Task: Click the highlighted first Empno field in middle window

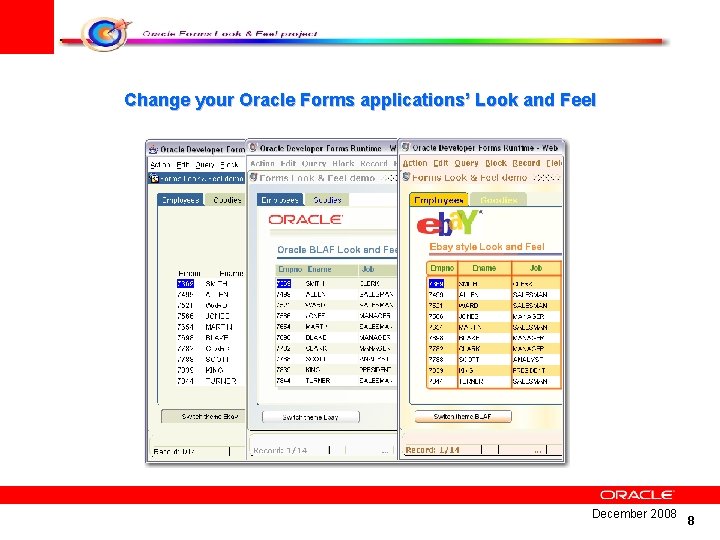Action: click(284, 284)
